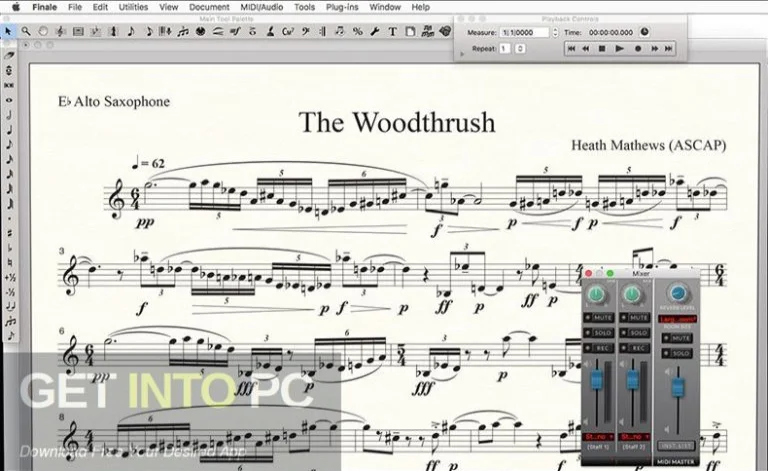
Task: Mute Staff 1 in the Mixer
Action: coord(602,318)
